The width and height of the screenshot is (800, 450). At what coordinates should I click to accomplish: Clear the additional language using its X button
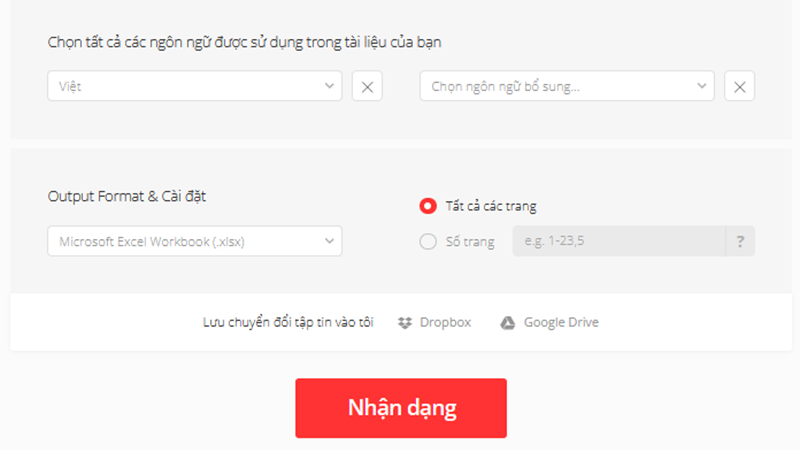[739, 87]
